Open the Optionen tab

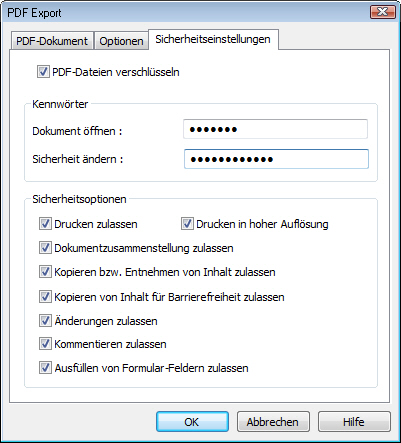click(121, 41)
